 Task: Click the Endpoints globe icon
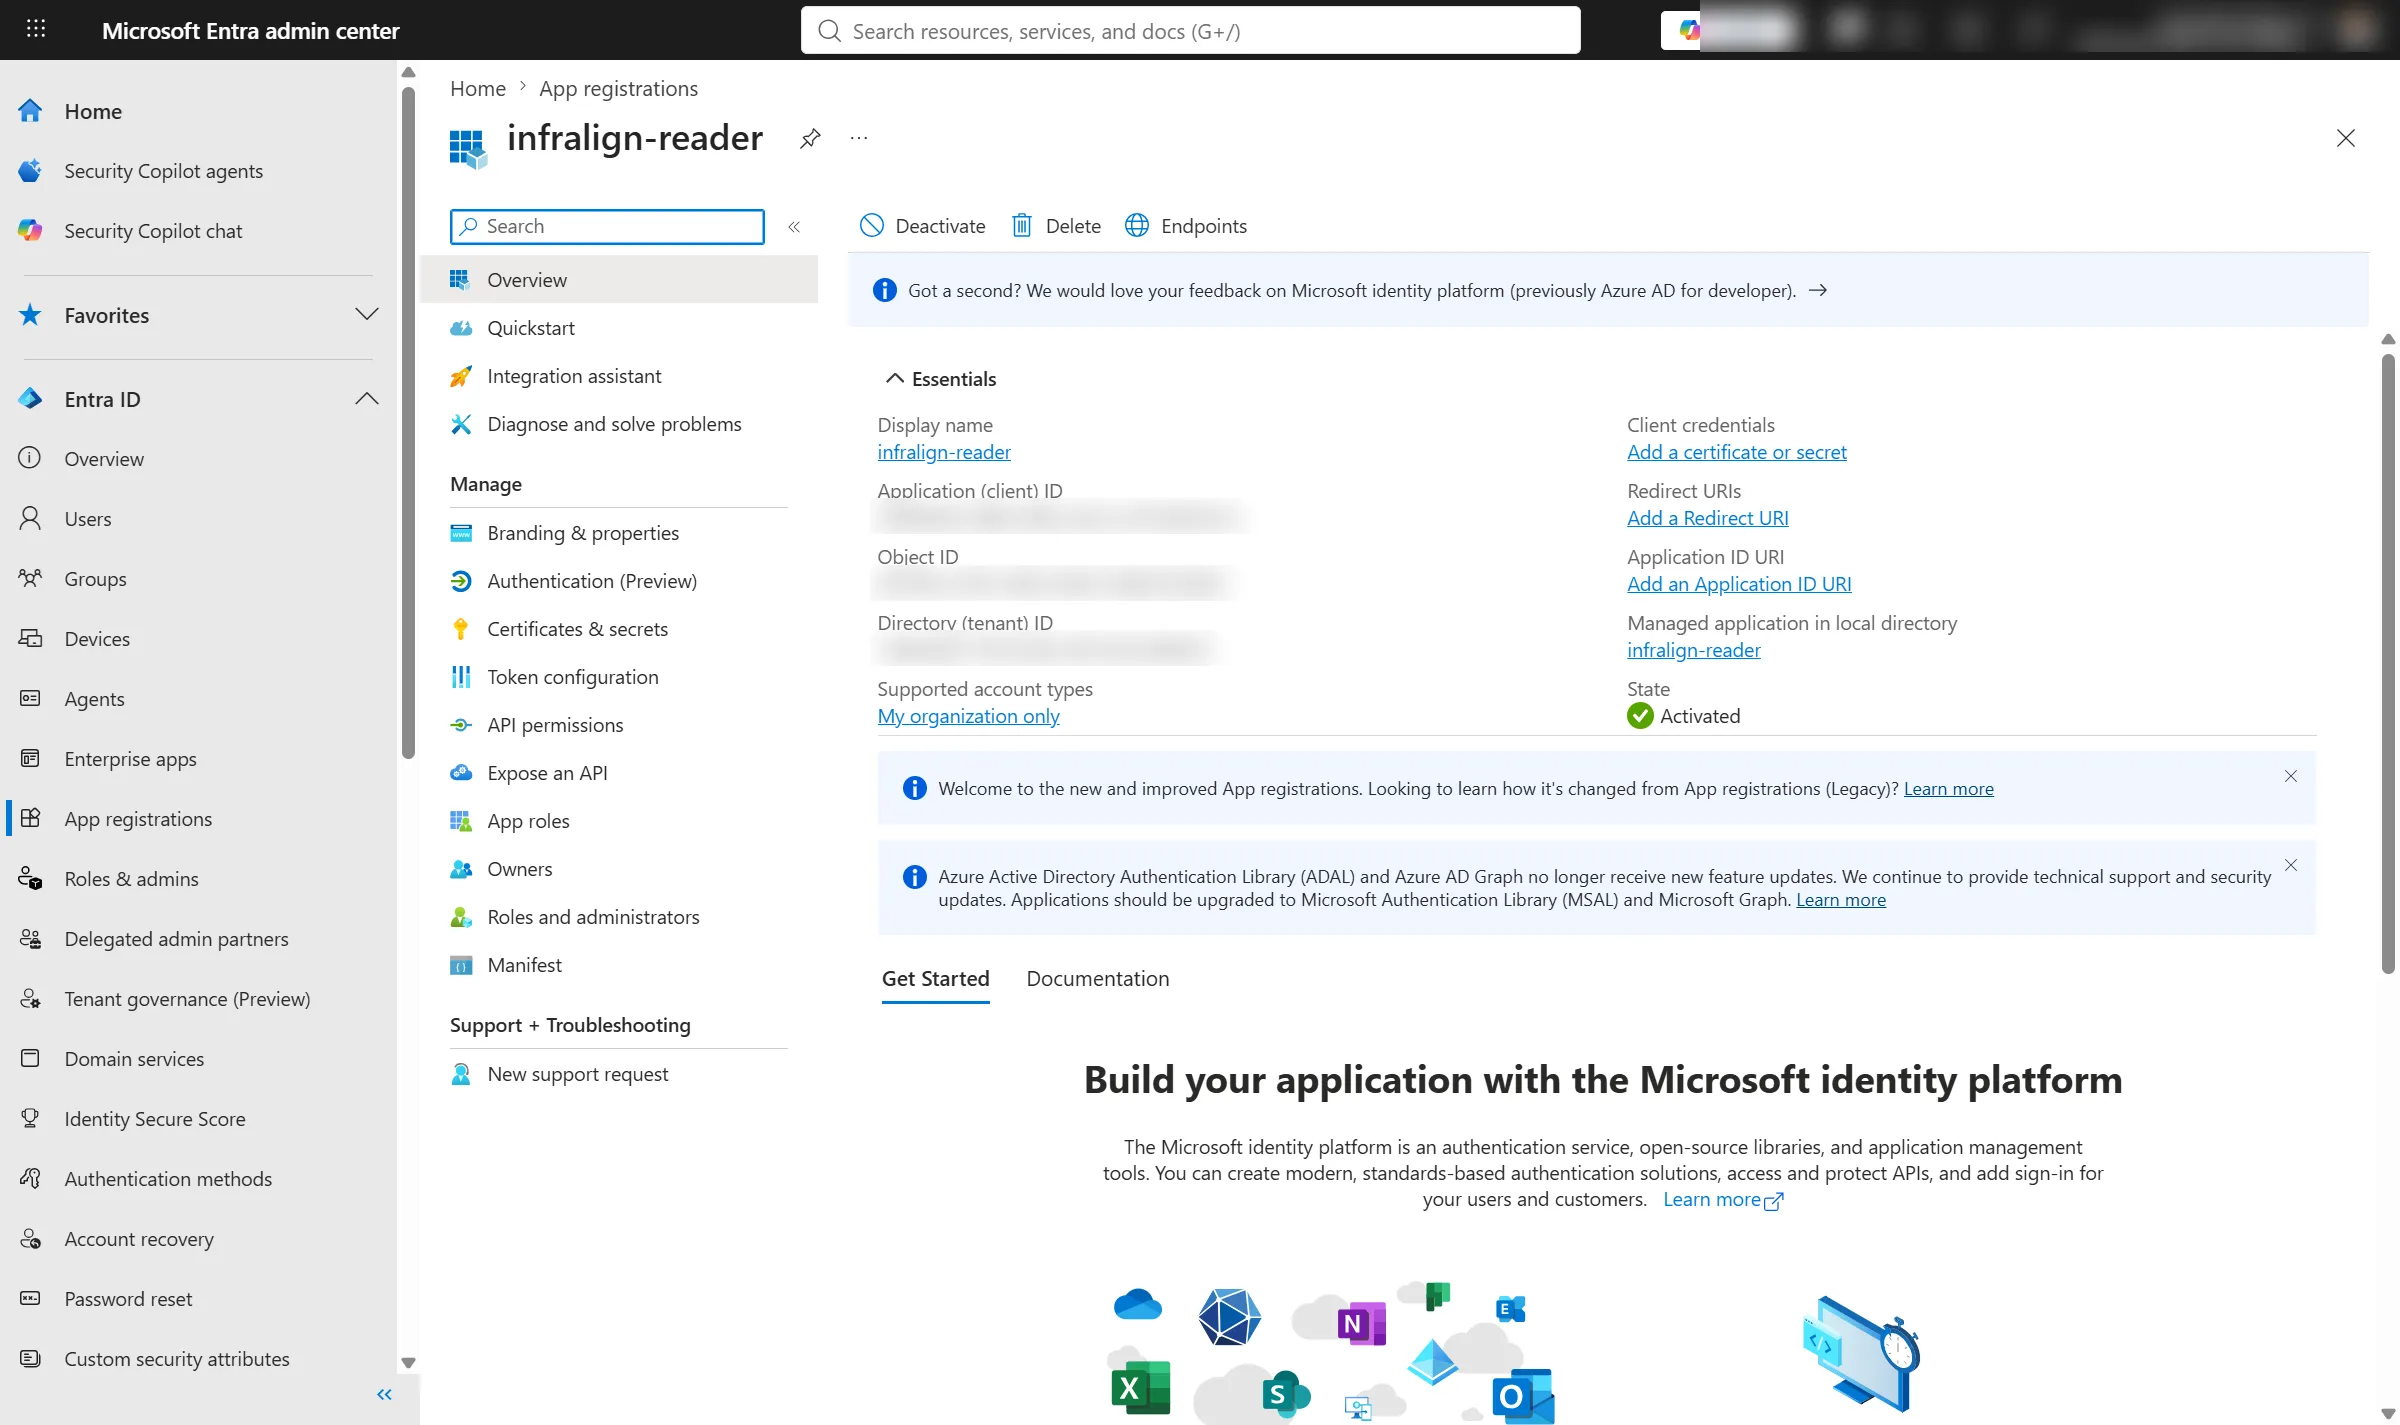tap(1137, 226)
